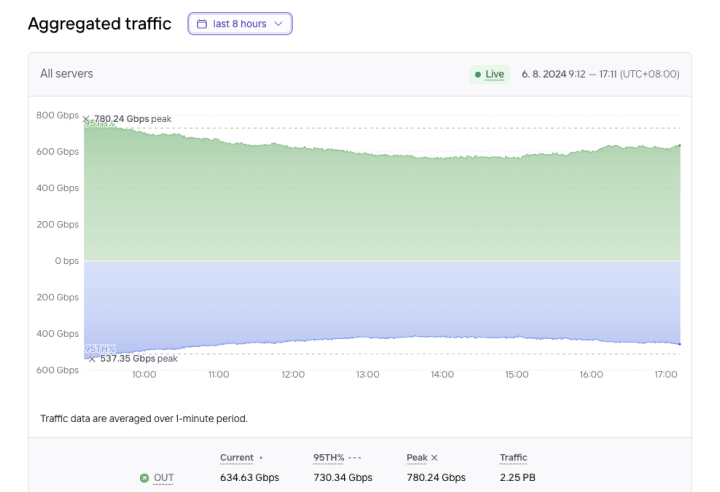Click the latest data point on green line
This screenshot has width=720, height=492.
pos(680,146)
